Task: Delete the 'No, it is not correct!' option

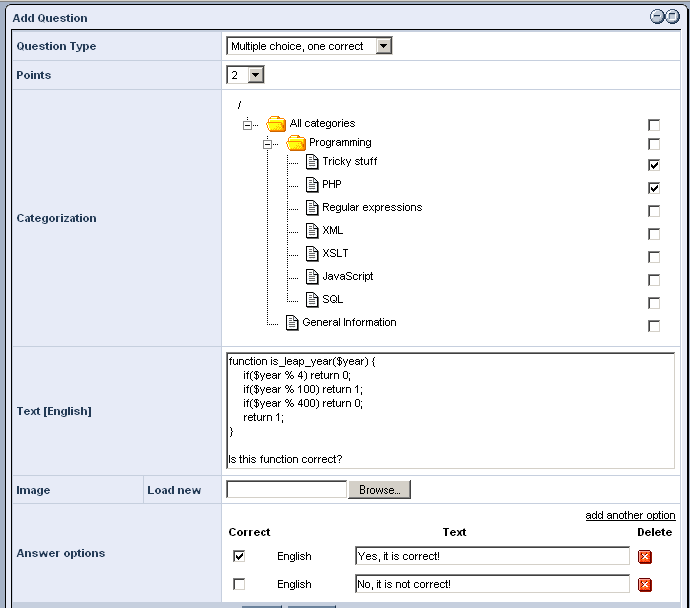Action: click(645, 585)
